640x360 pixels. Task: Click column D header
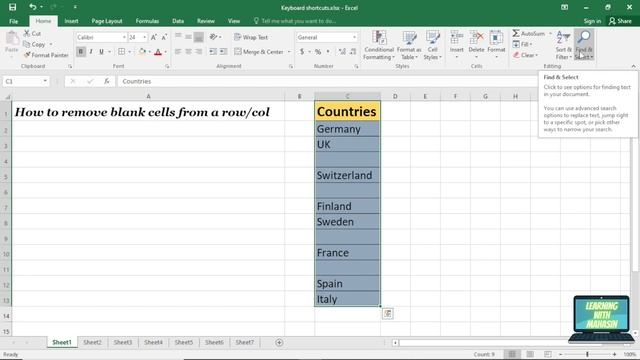395,96
